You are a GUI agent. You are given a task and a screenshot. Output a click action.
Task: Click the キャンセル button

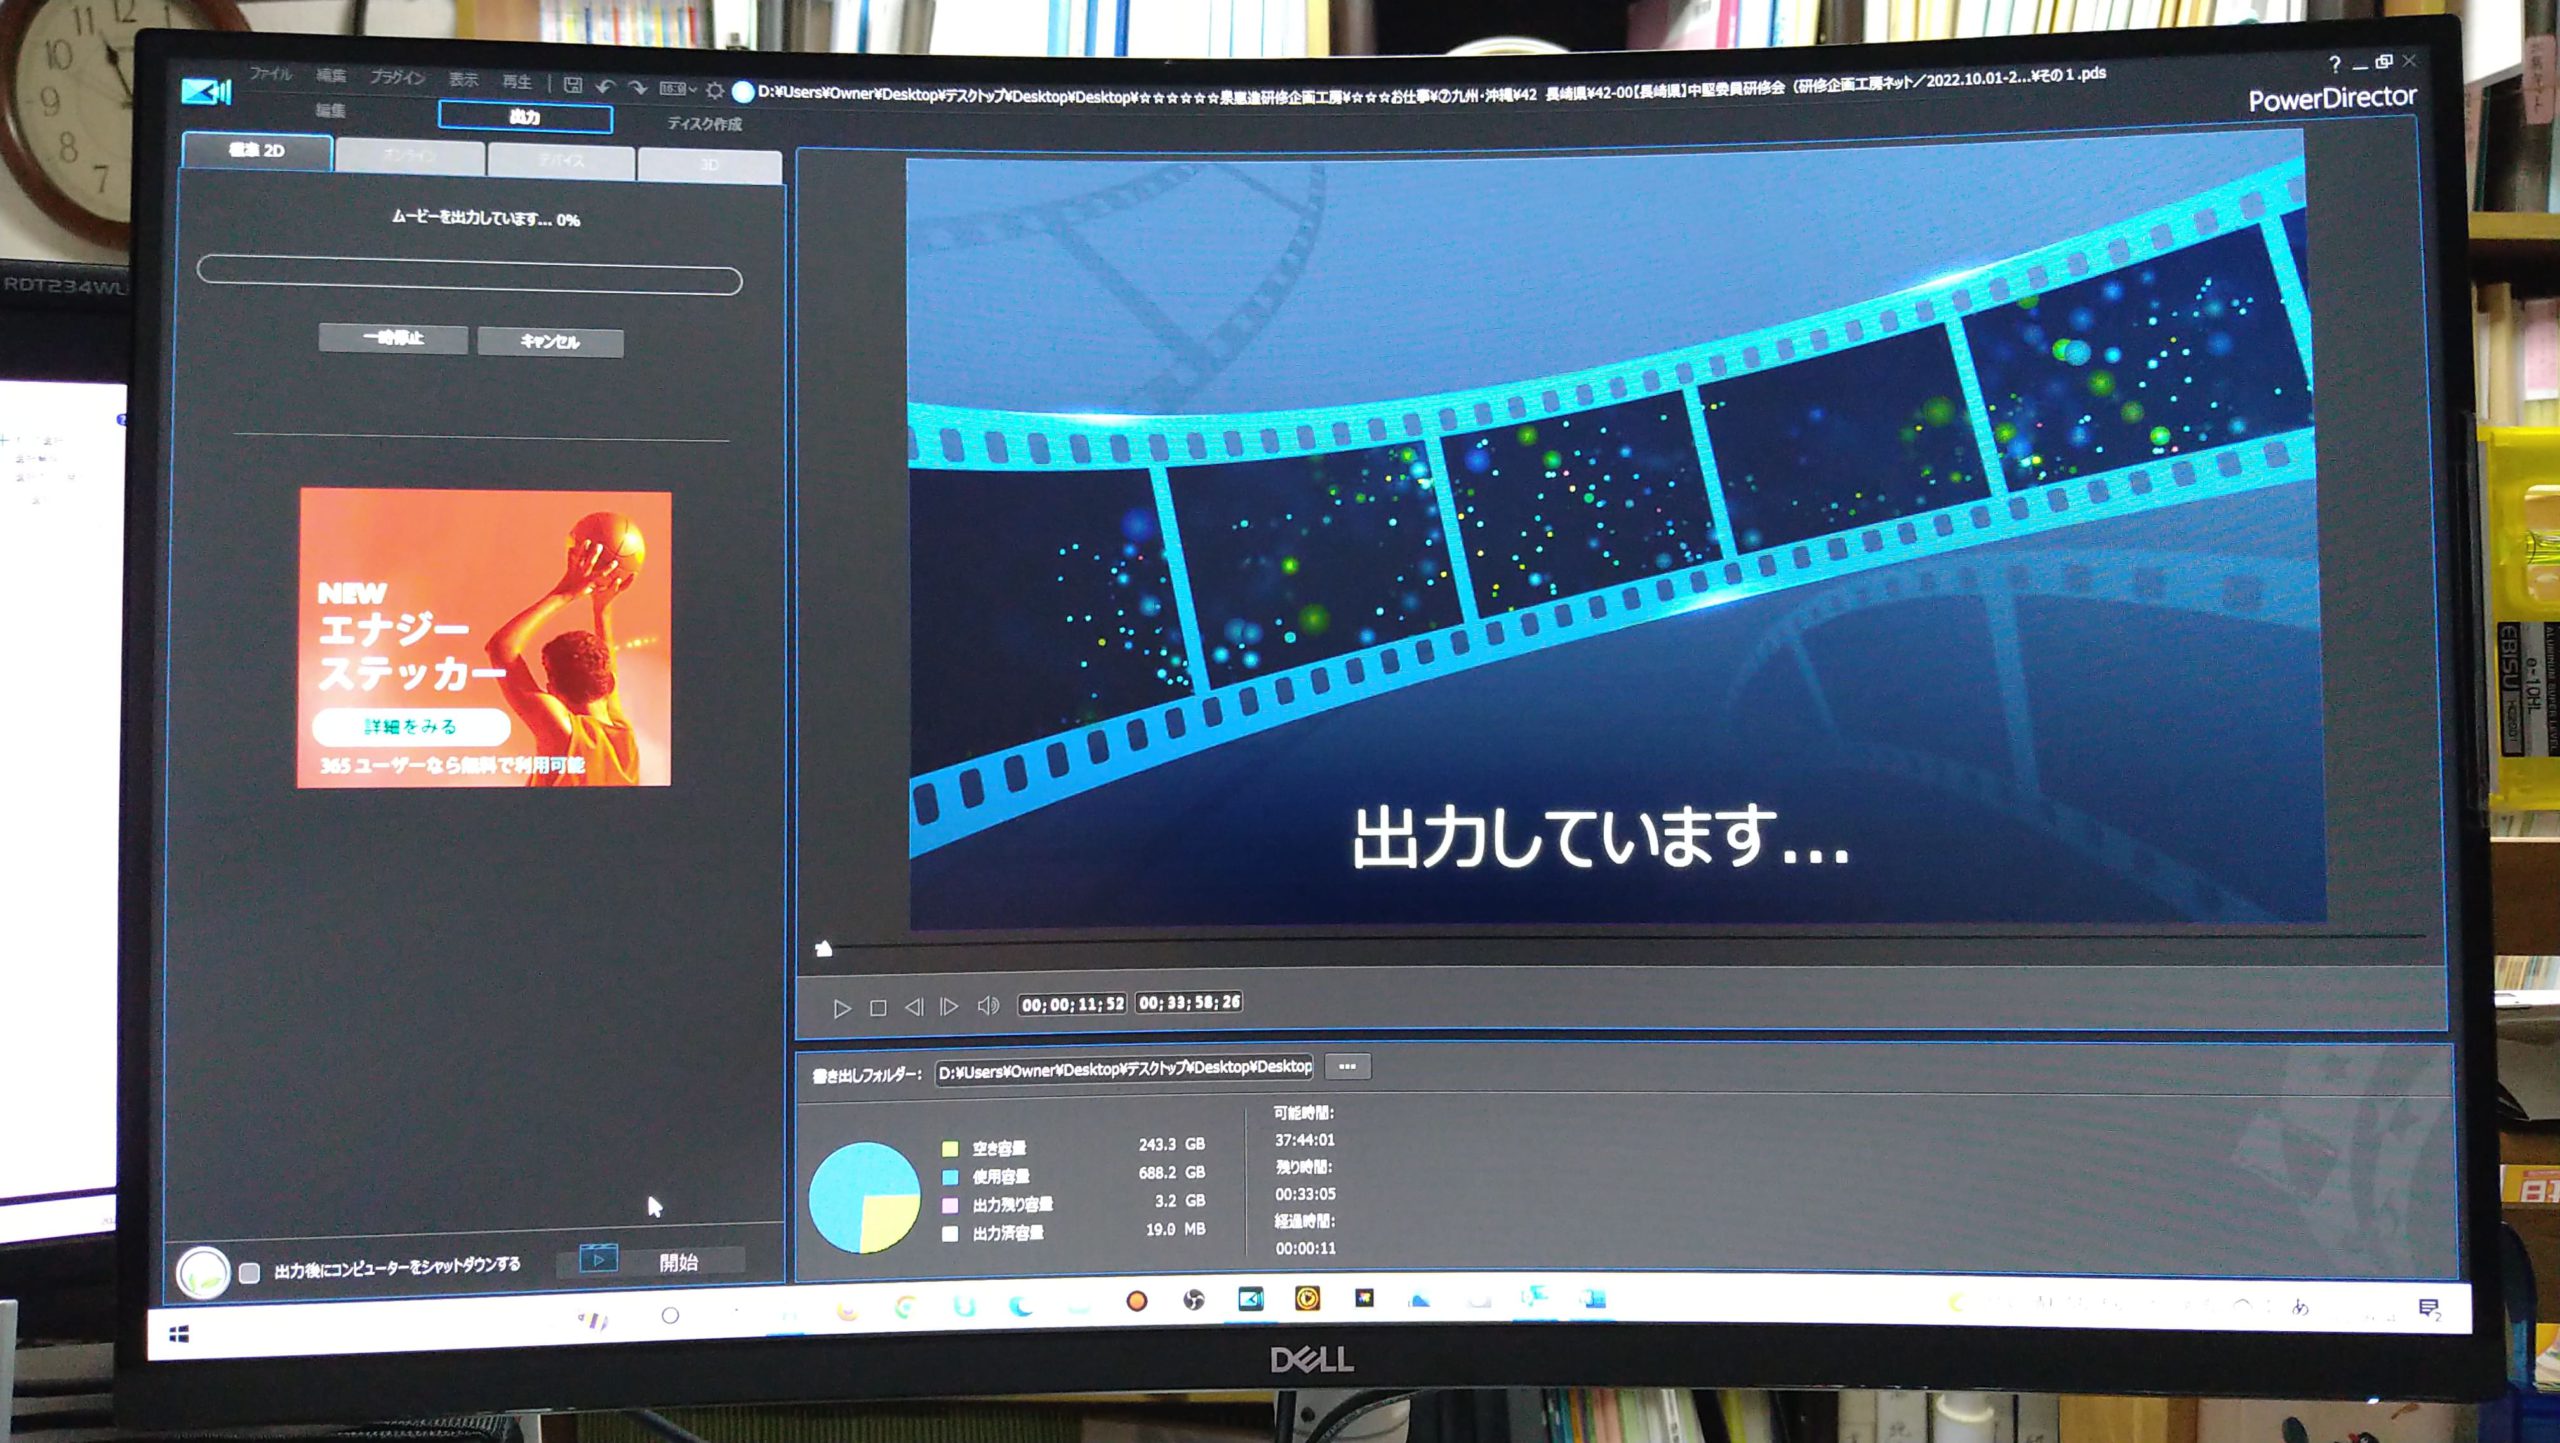coord(550,341)
